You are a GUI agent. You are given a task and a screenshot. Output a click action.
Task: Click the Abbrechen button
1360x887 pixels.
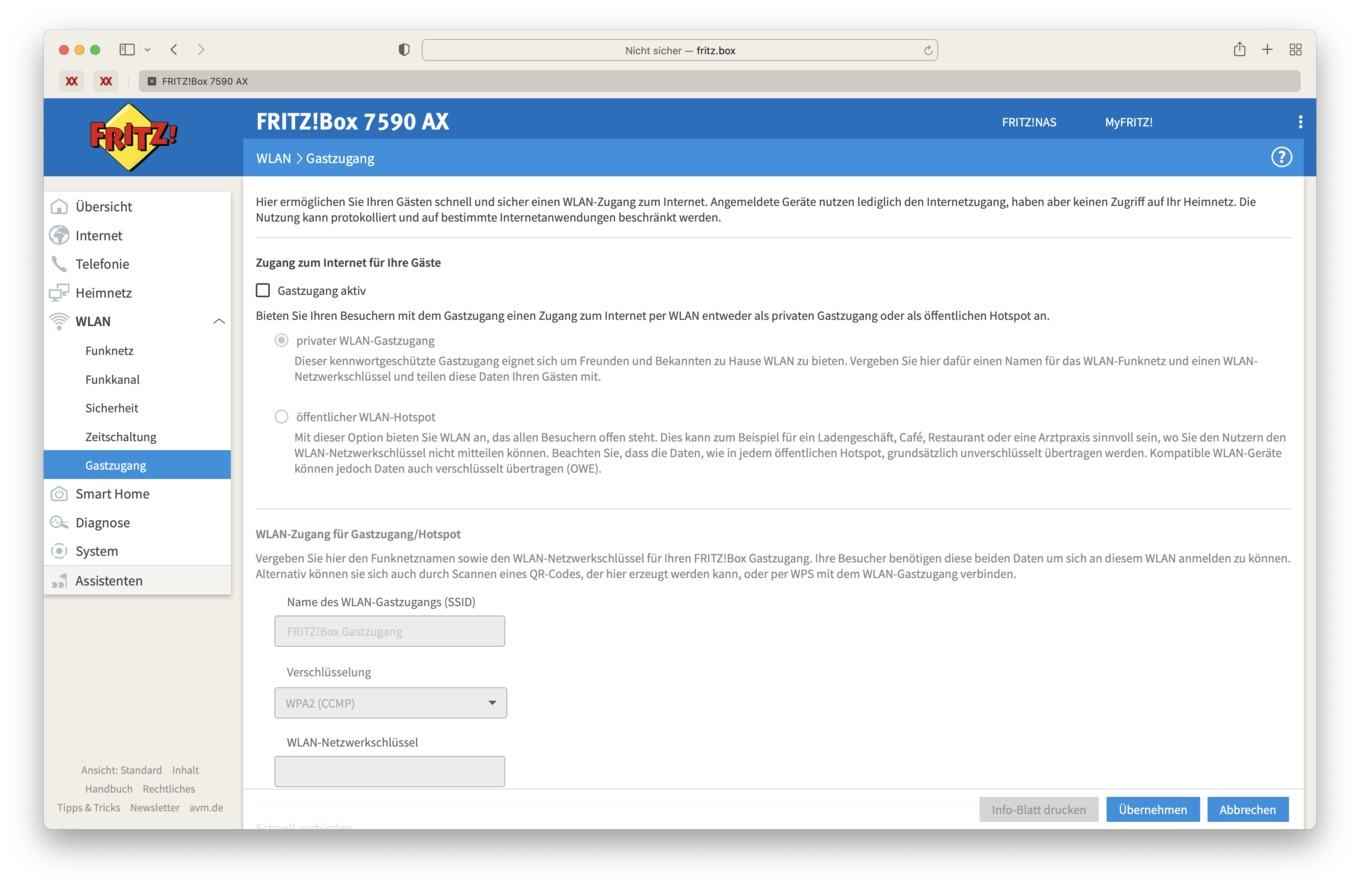[1247, 810]
